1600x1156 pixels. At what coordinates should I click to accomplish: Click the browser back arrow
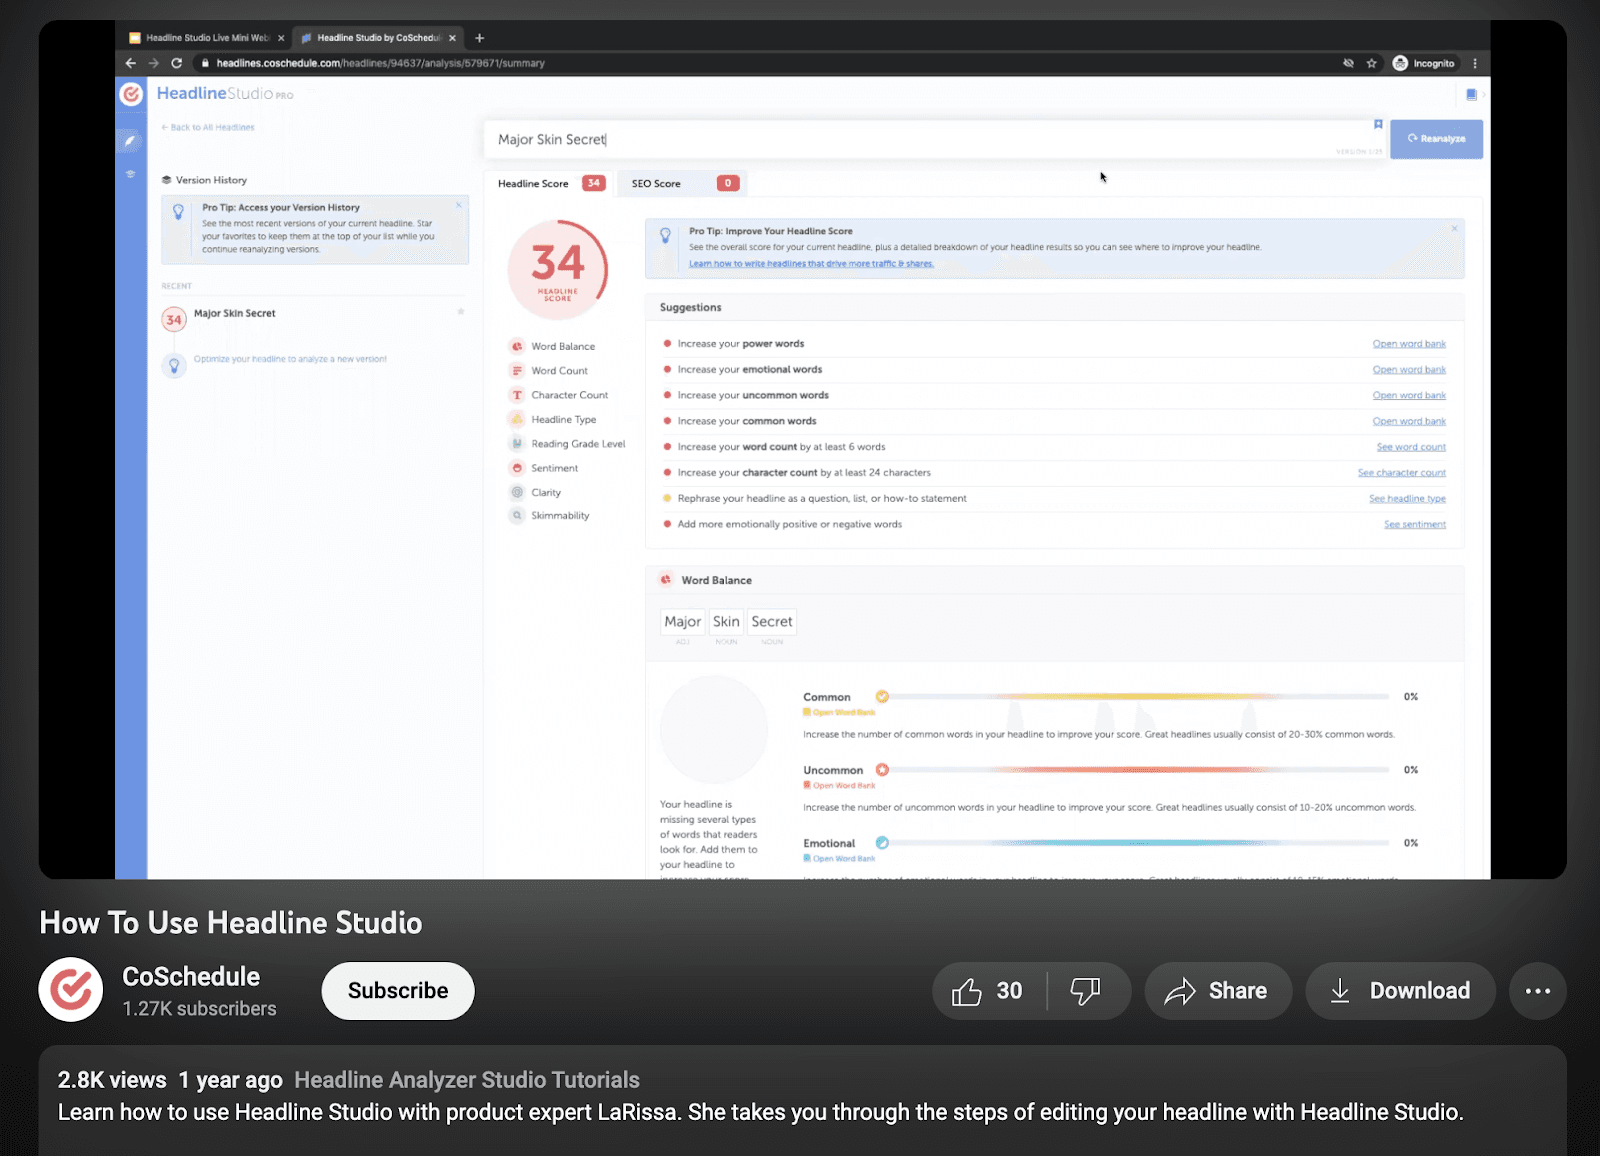coord(130,63)
